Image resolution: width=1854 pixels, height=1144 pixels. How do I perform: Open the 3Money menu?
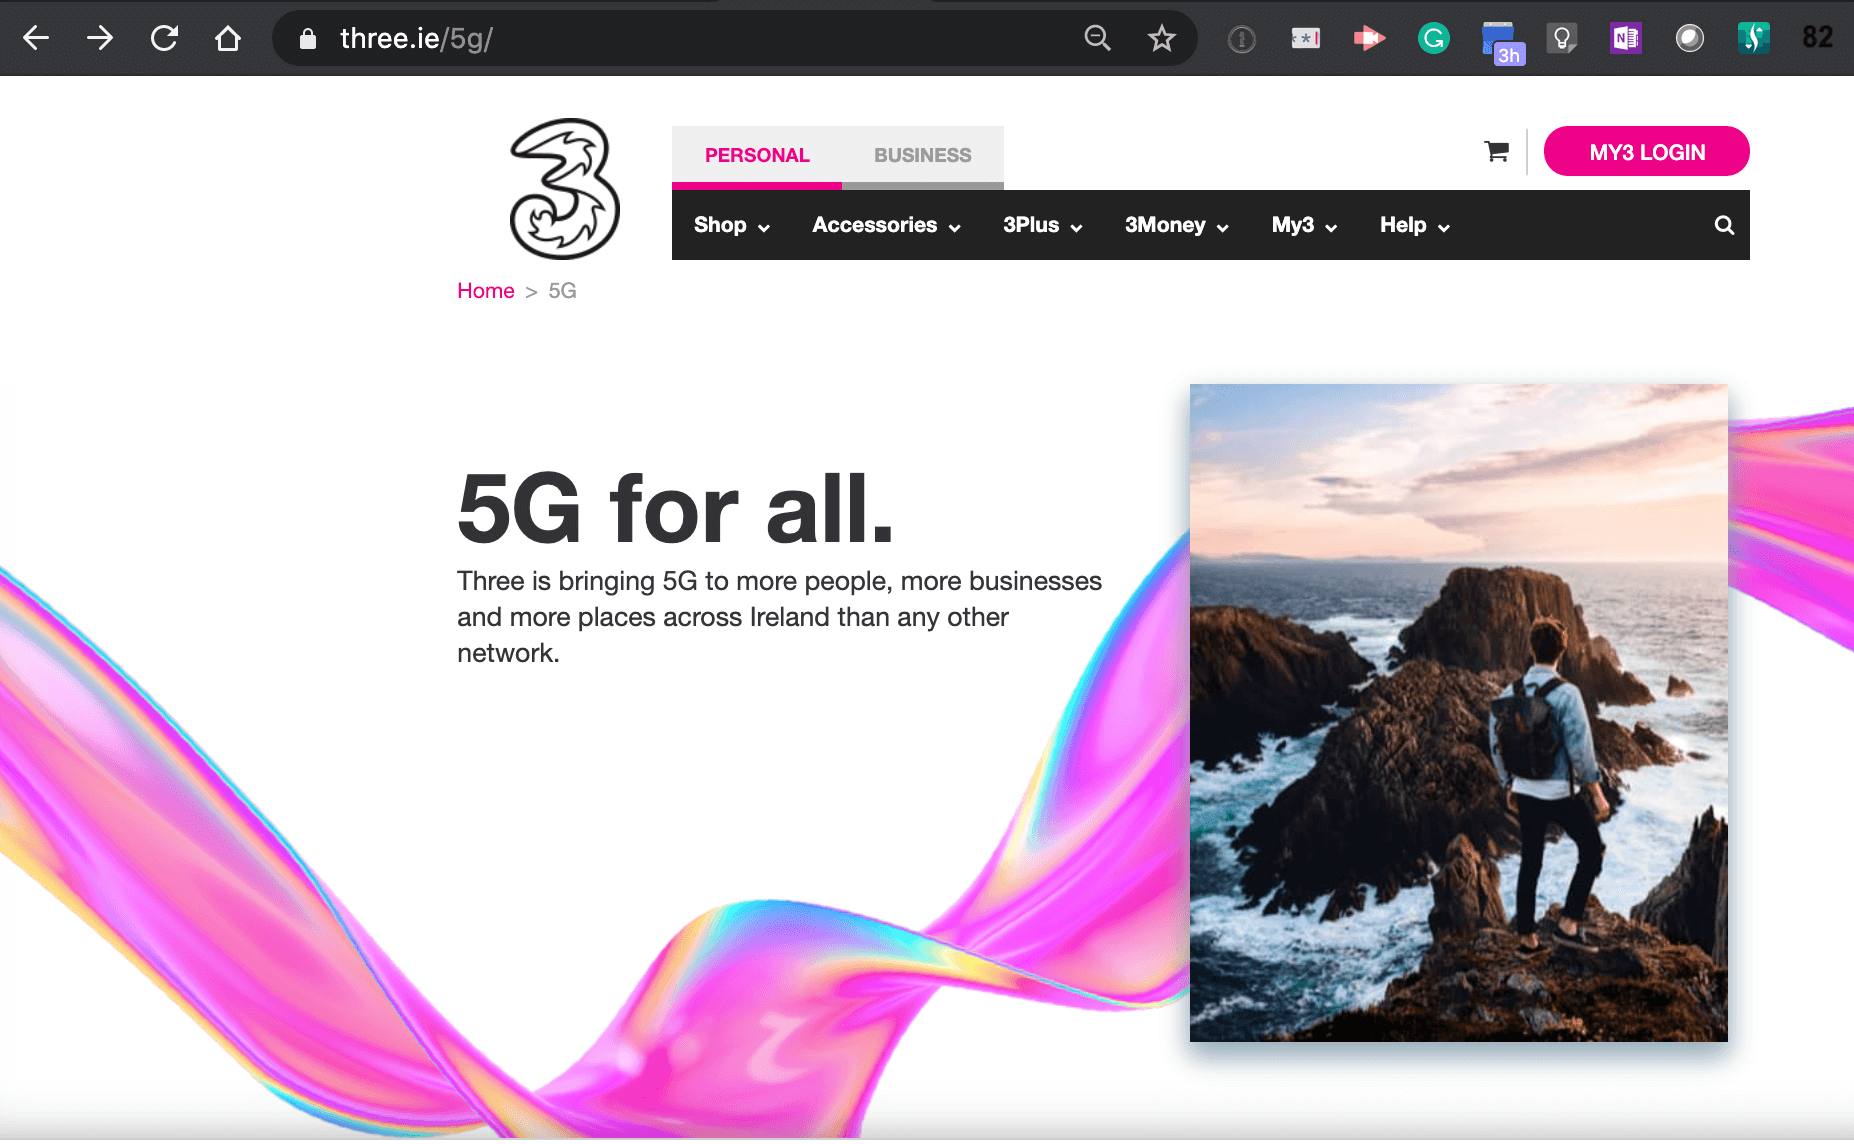(x=1175, y=225)
